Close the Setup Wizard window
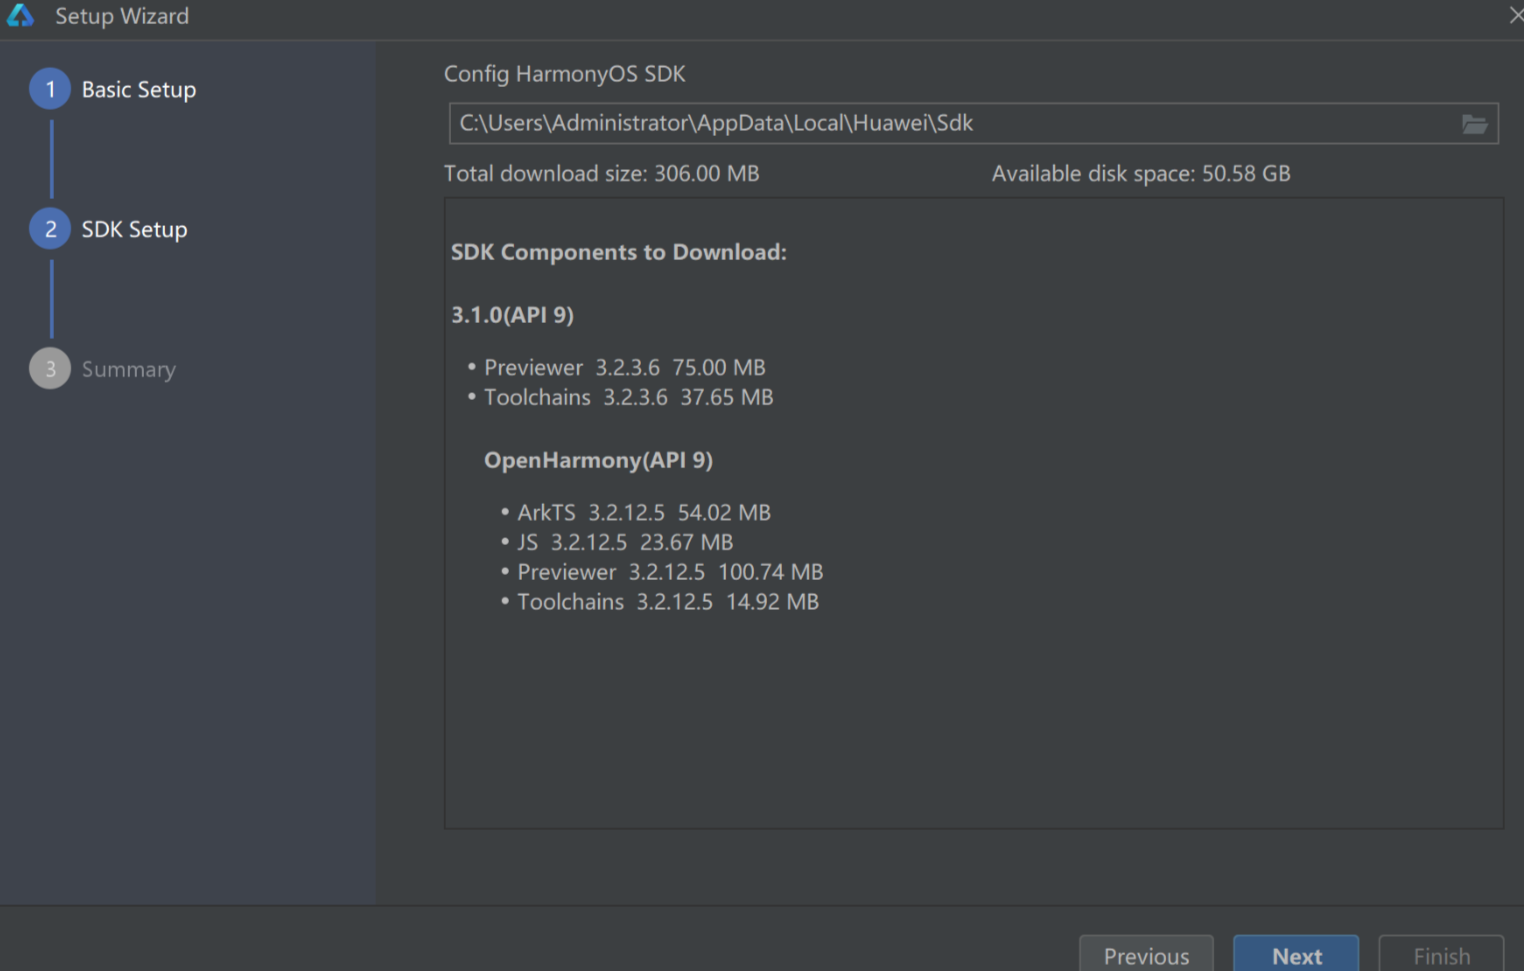 [x=1515, y=15]
